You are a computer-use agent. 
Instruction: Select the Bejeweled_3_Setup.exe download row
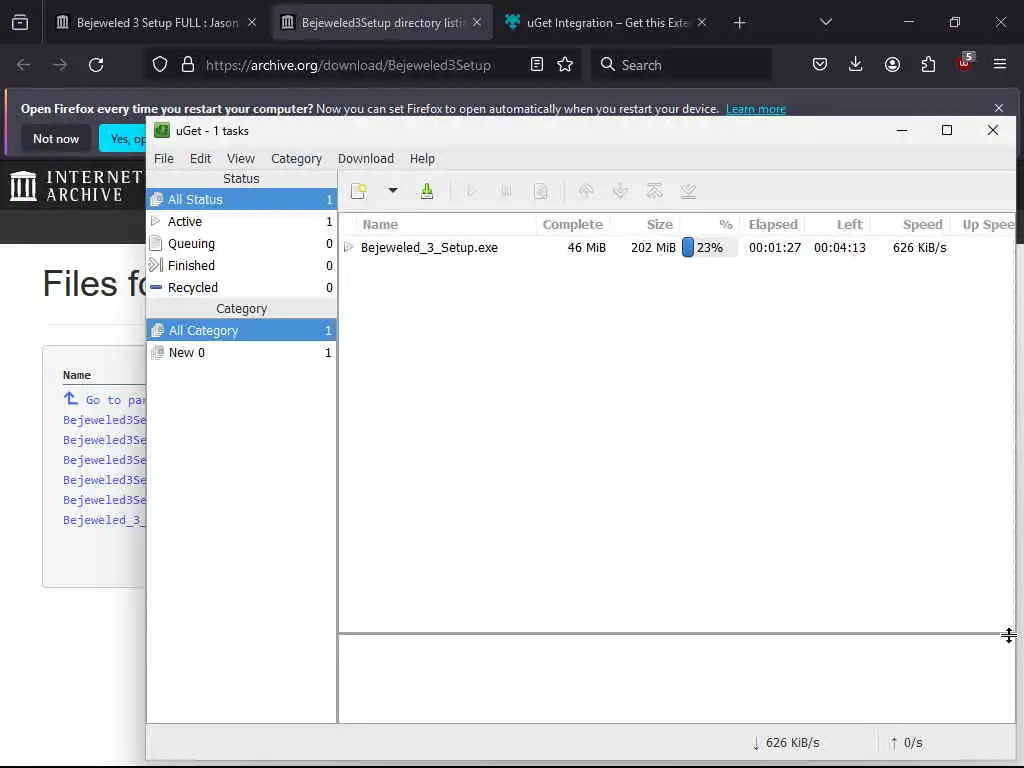[677, 248]
